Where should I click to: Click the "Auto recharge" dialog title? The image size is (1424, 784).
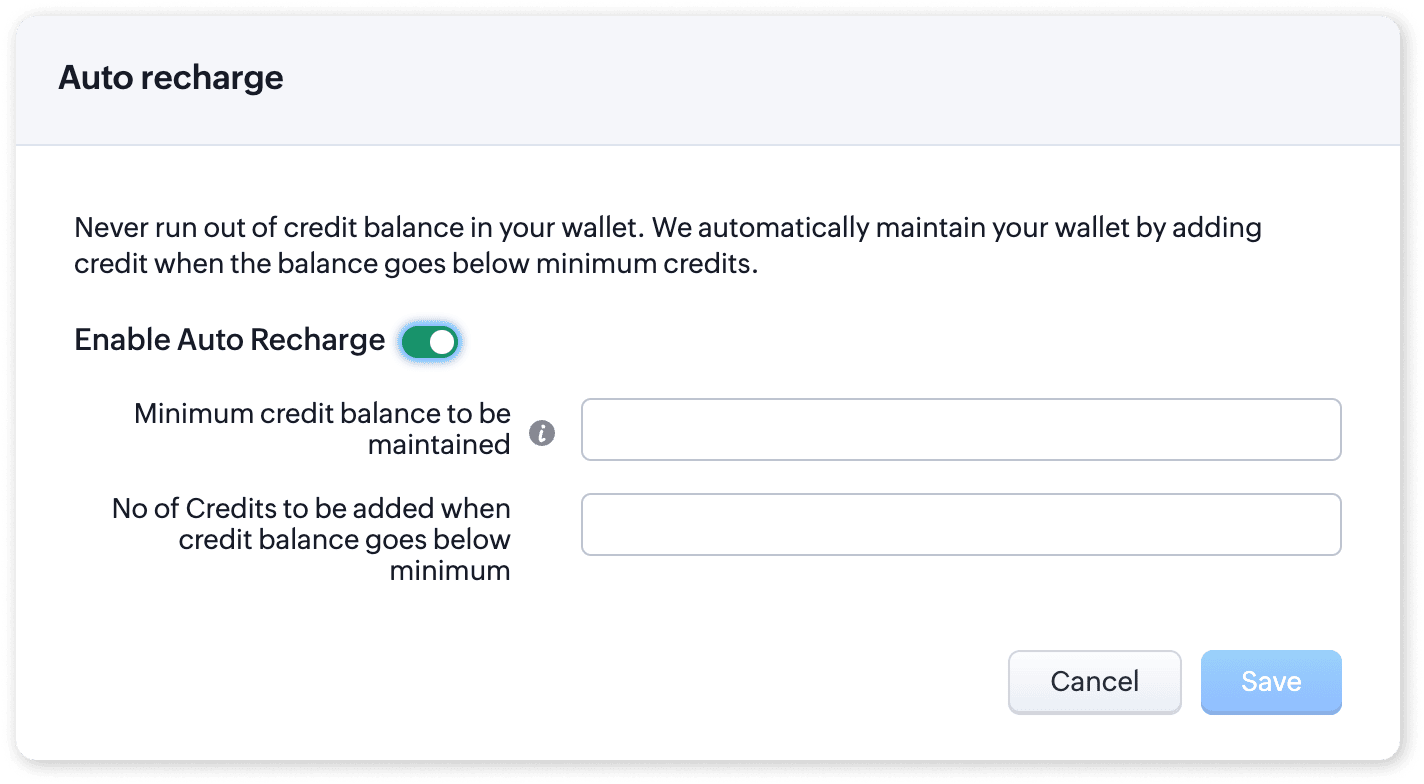171,78
